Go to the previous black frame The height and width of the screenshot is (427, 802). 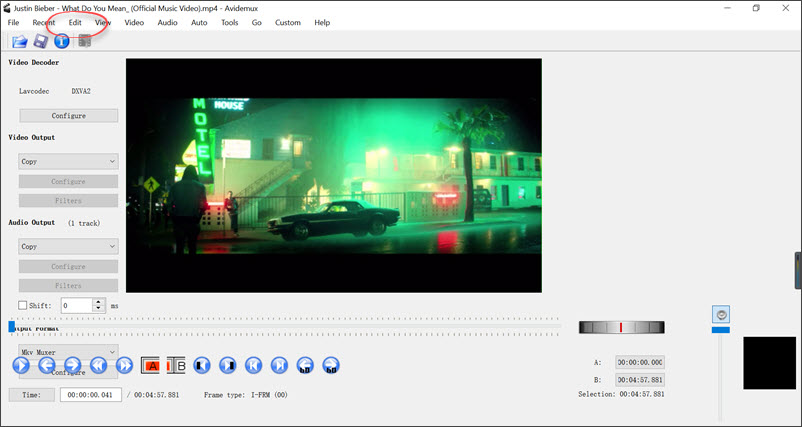[x=202, y=365]
